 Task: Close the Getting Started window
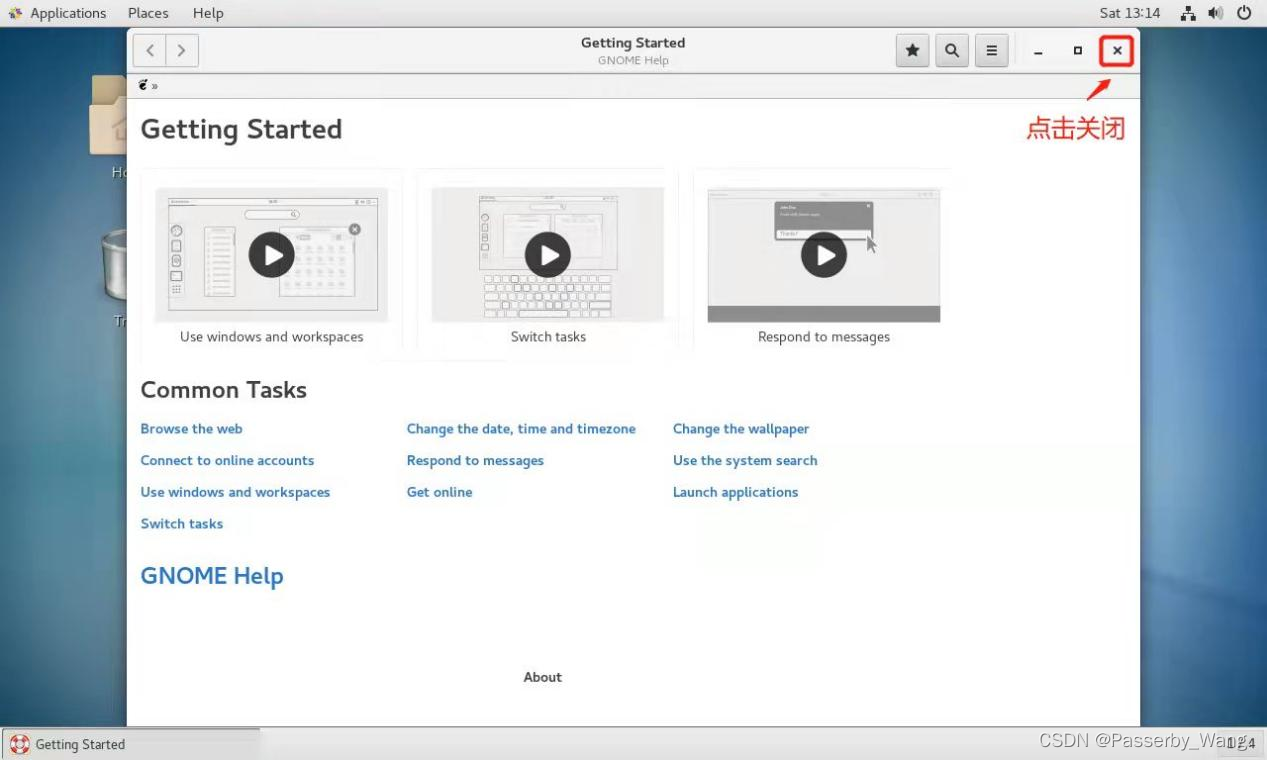click(1117, 51)
